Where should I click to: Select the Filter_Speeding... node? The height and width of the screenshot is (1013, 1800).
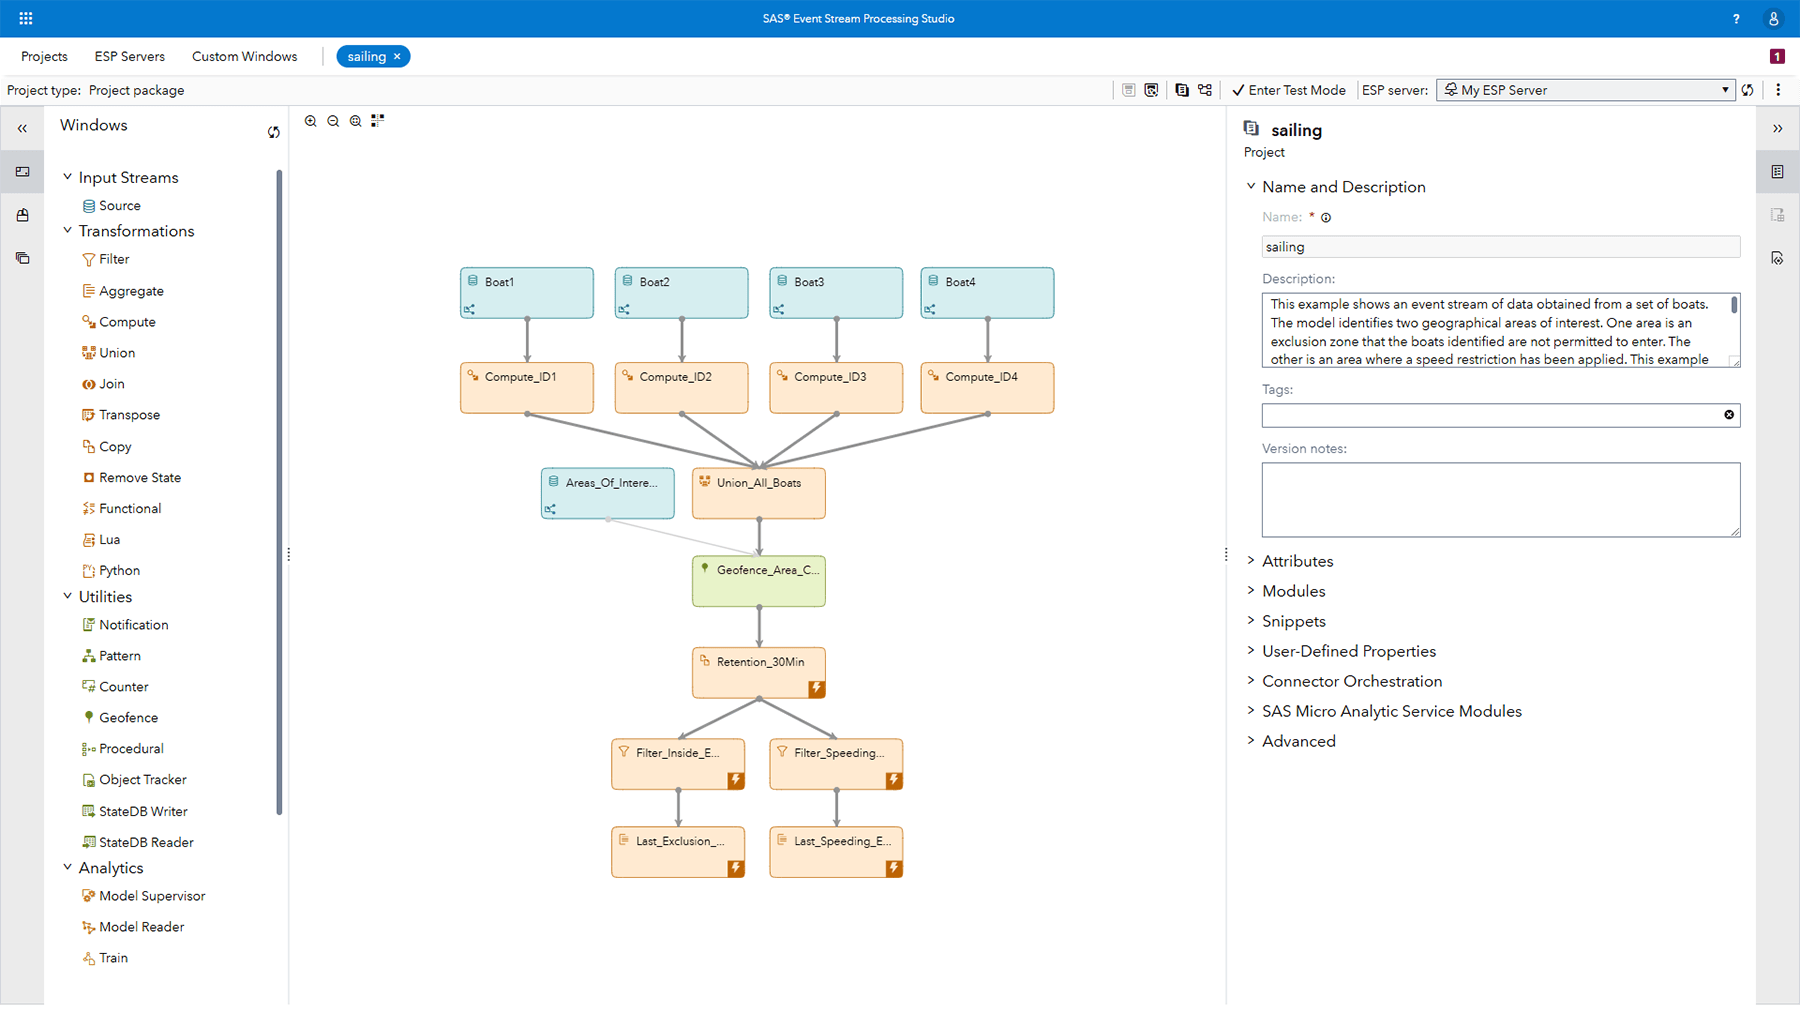(836, 764)
